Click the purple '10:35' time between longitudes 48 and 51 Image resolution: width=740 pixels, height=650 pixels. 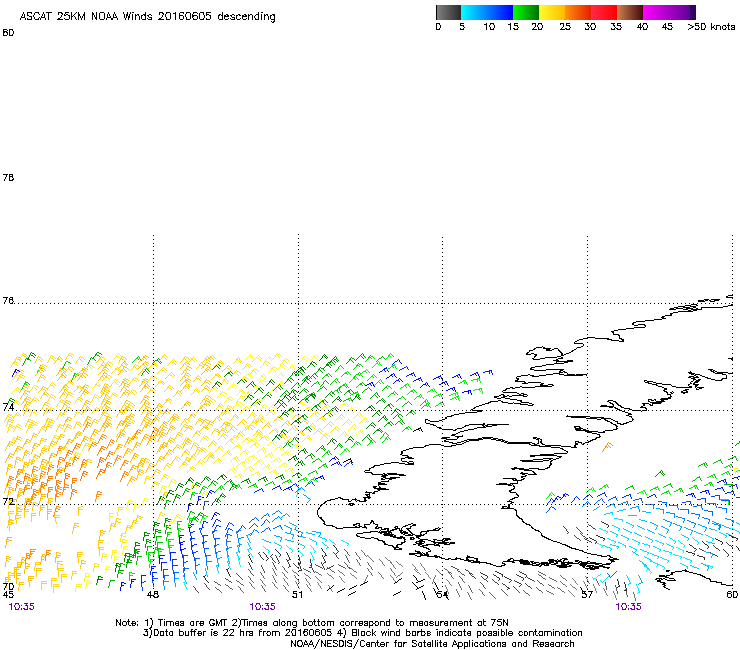pyautogui.click(x=262, y=607)
